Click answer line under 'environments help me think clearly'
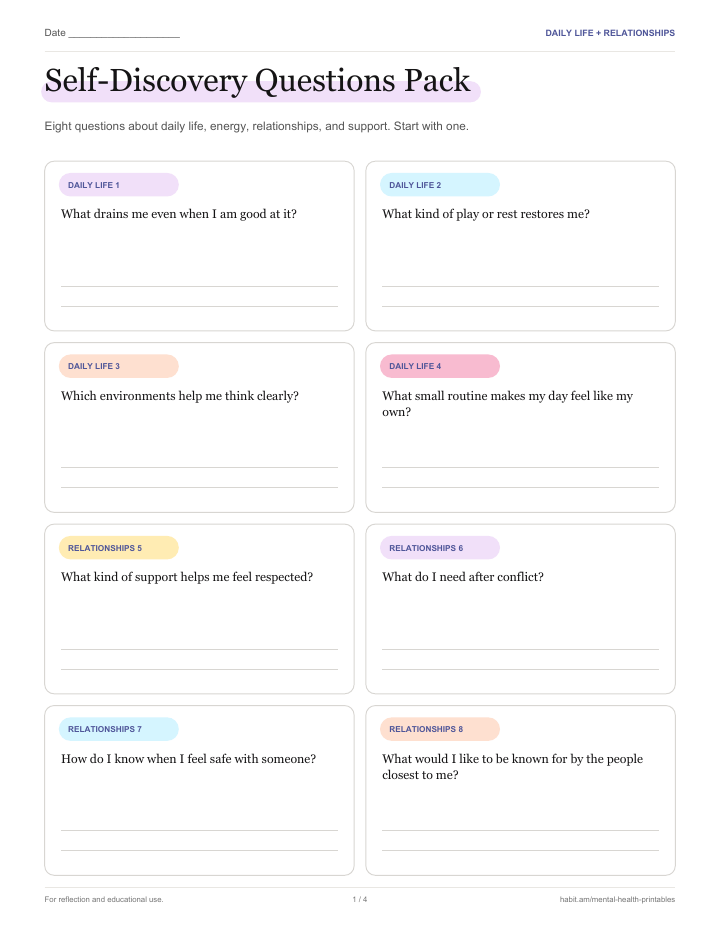 pos(199,468)
